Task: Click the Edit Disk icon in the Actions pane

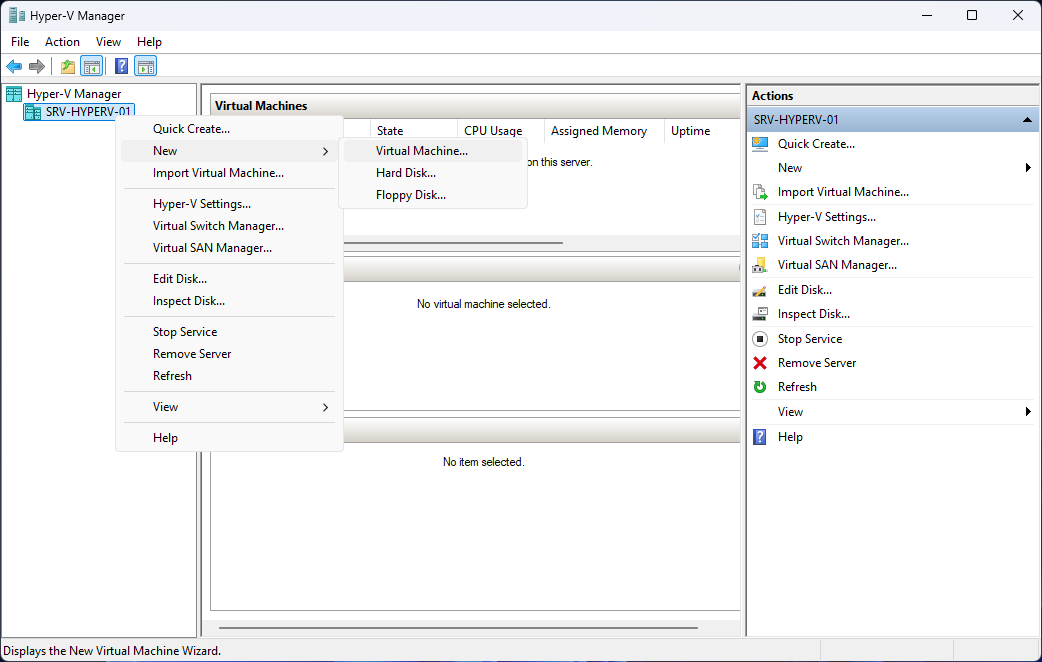Action: [x=760, y=290]
